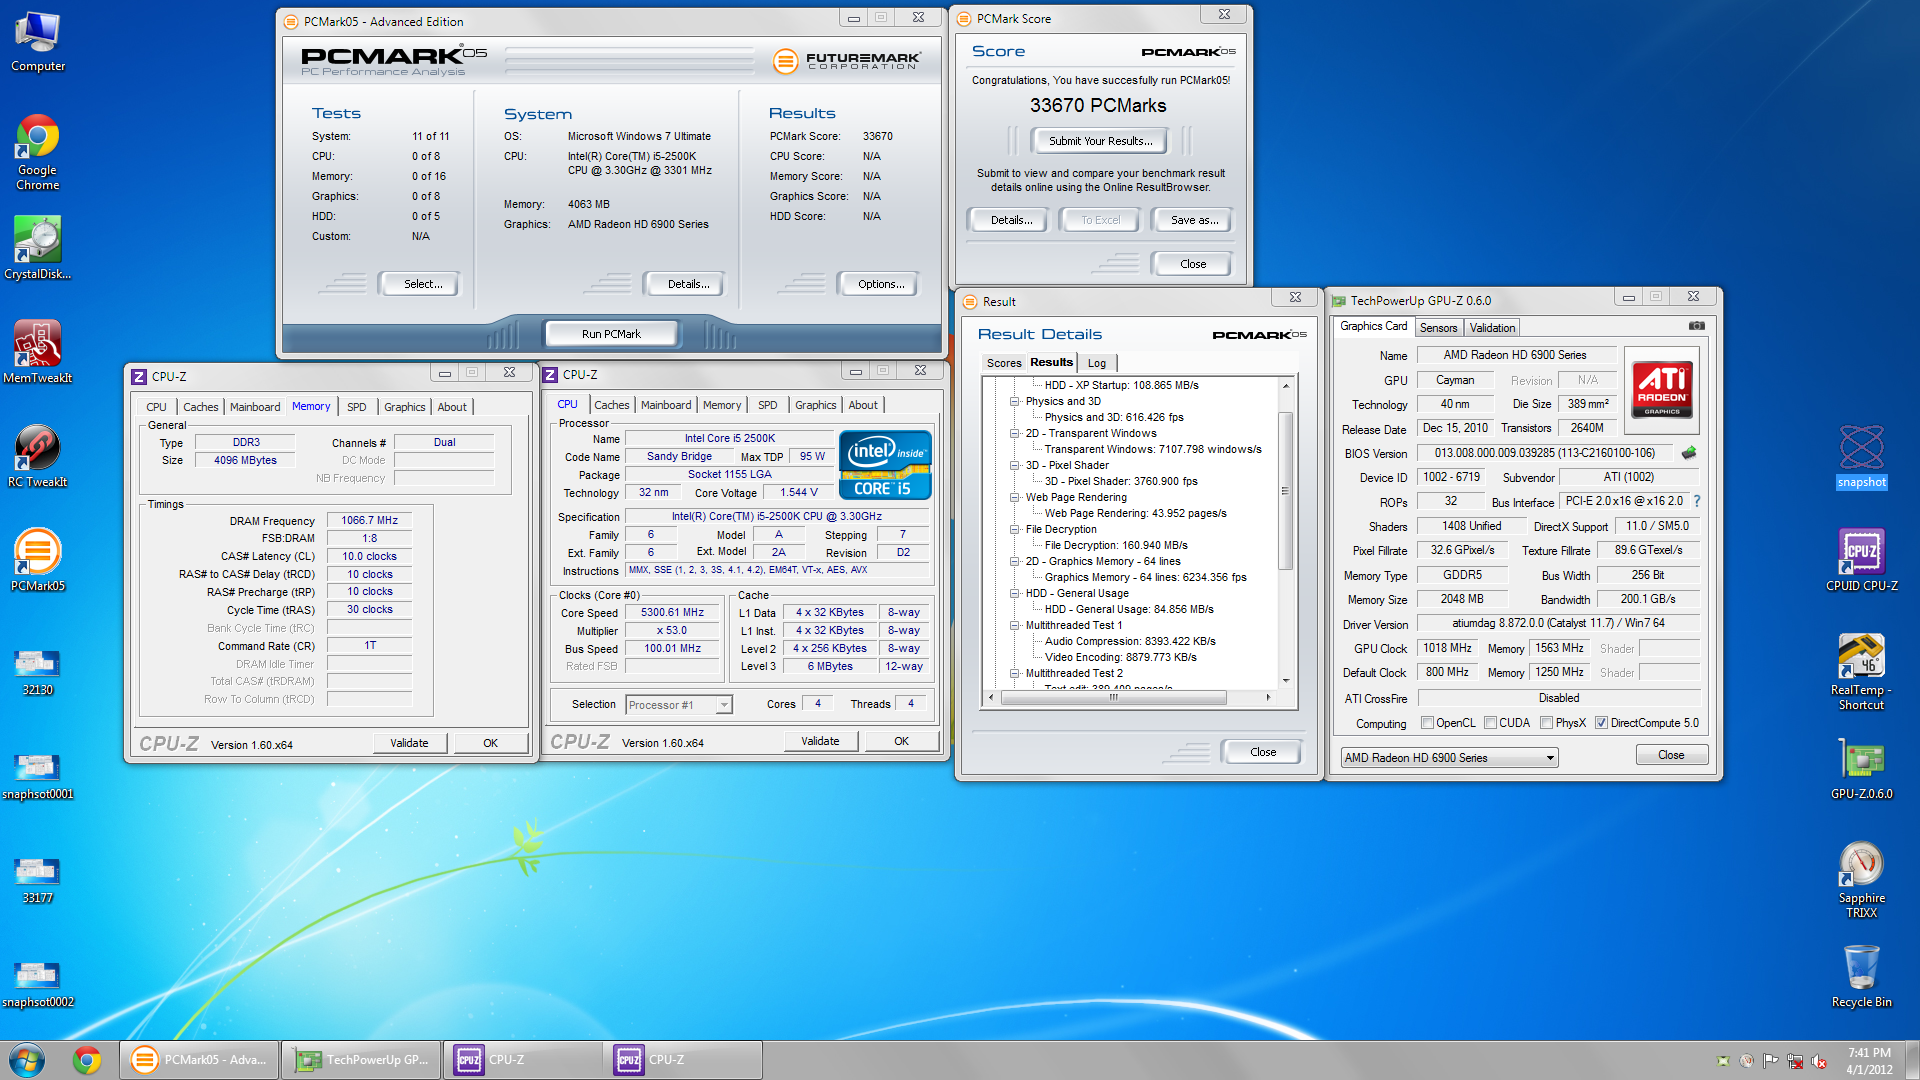This screenshot has width=1920, height=1080.
Task: Open Graphics tab in the right CPU-Z window
Action: (x=815, y=405)
